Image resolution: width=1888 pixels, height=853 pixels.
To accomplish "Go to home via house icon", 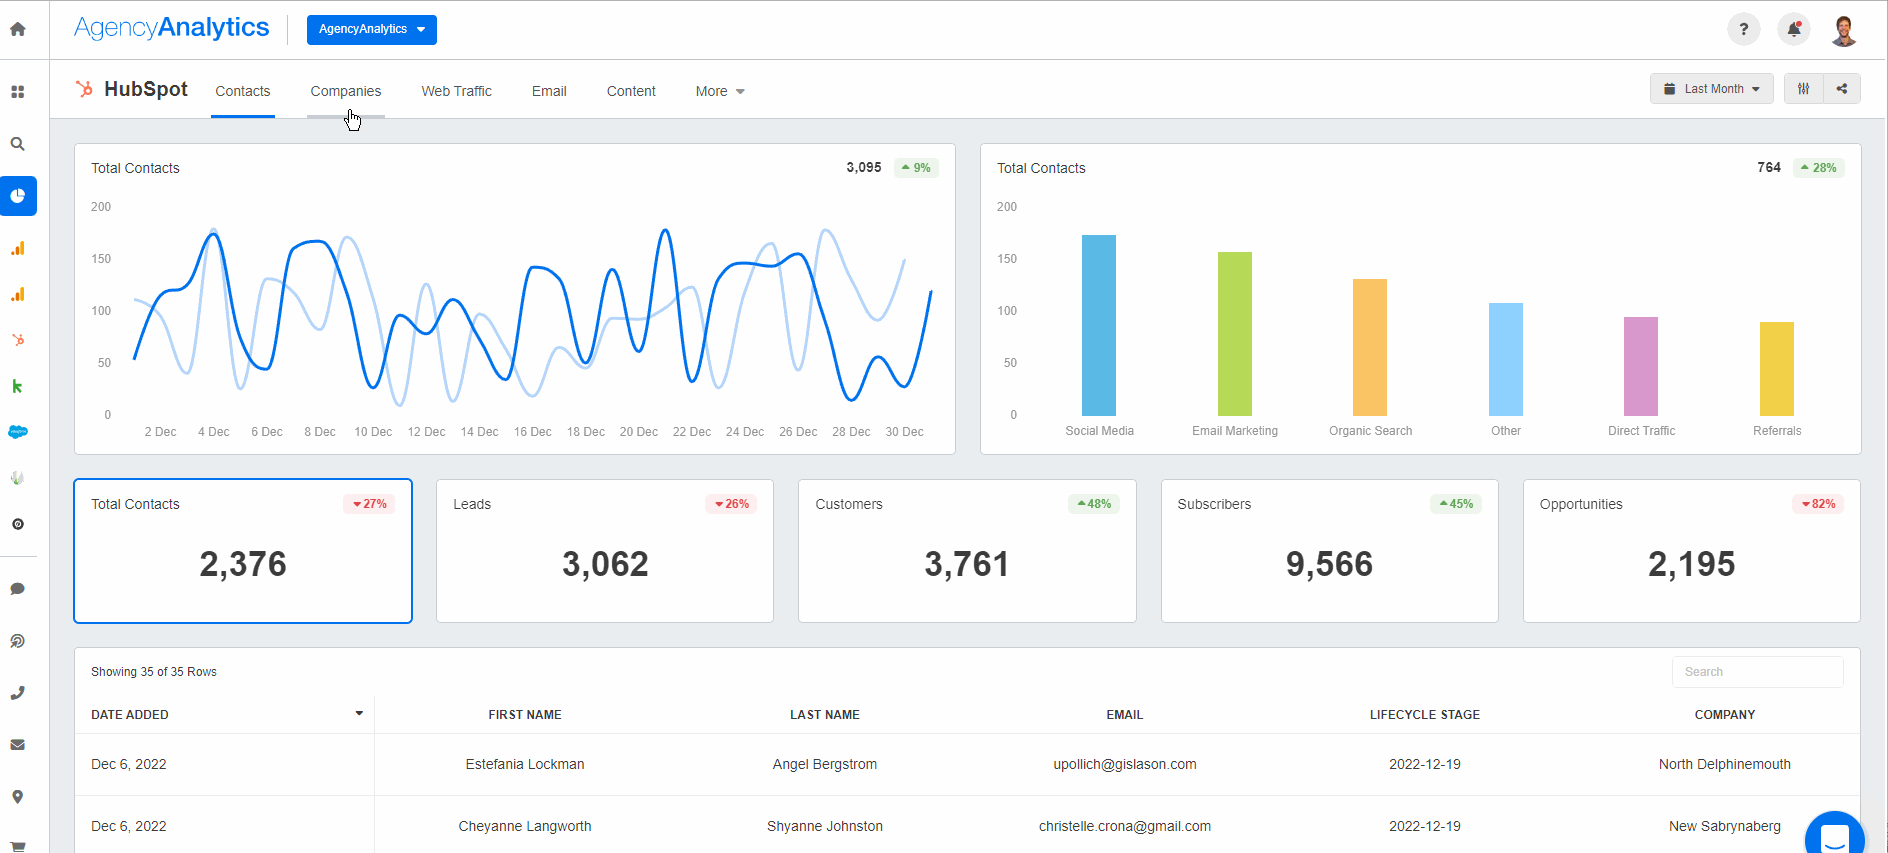I will pos(18,29).
